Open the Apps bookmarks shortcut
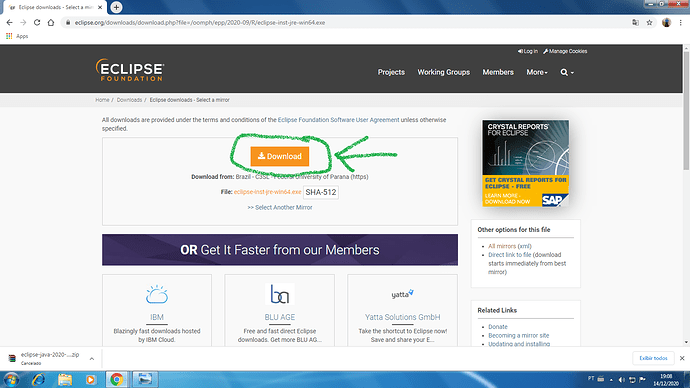 pos(17,36)
